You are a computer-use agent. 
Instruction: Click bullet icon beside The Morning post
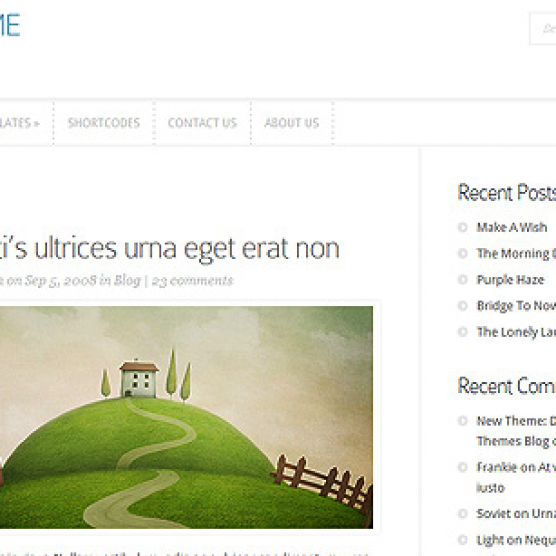463,253
